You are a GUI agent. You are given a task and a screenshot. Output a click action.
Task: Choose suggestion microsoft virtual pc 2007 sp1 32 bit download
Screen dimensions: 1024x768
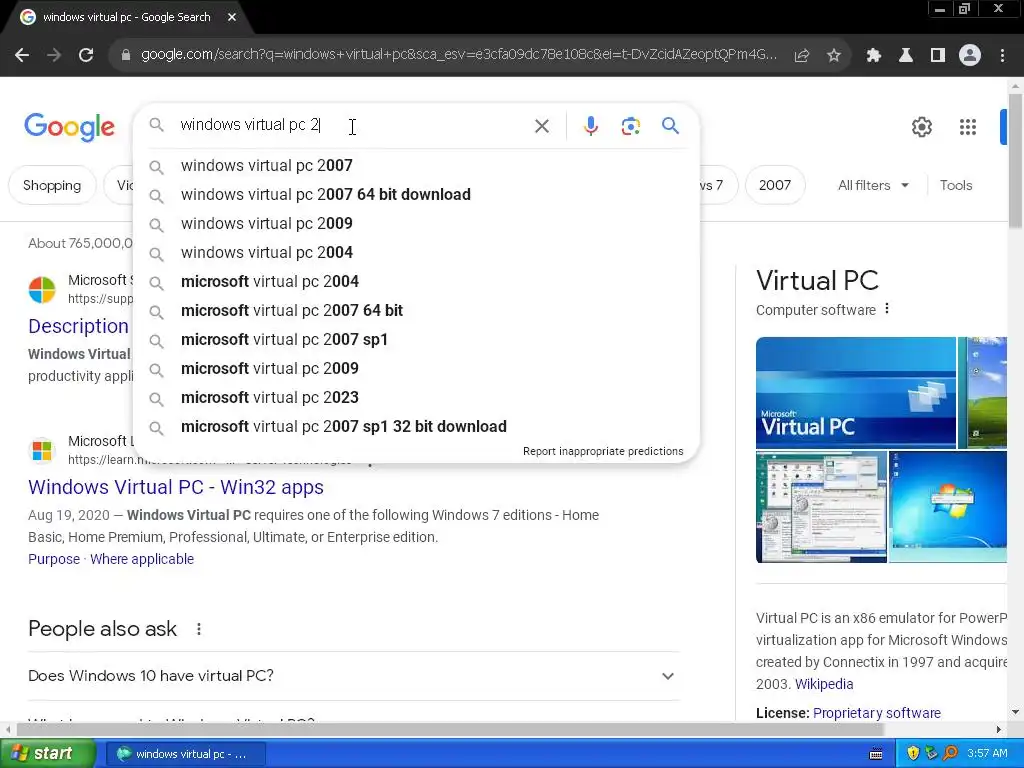click(x=416, y=426)
